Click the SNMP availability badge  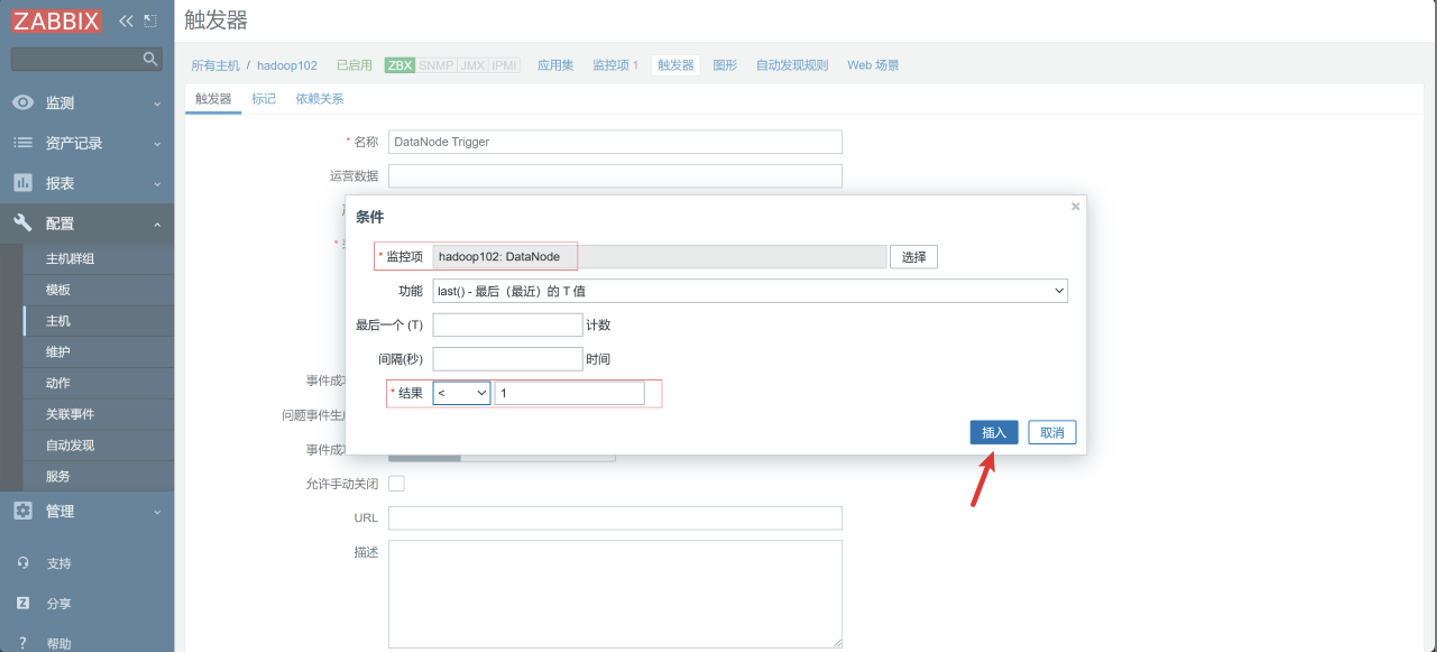(x=436, y=65)
